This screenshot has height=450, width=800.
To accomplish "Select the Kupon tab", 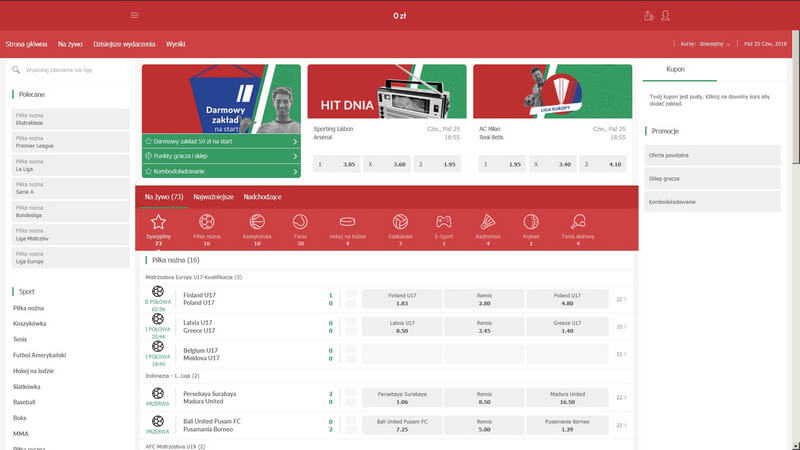I will 676,69.
